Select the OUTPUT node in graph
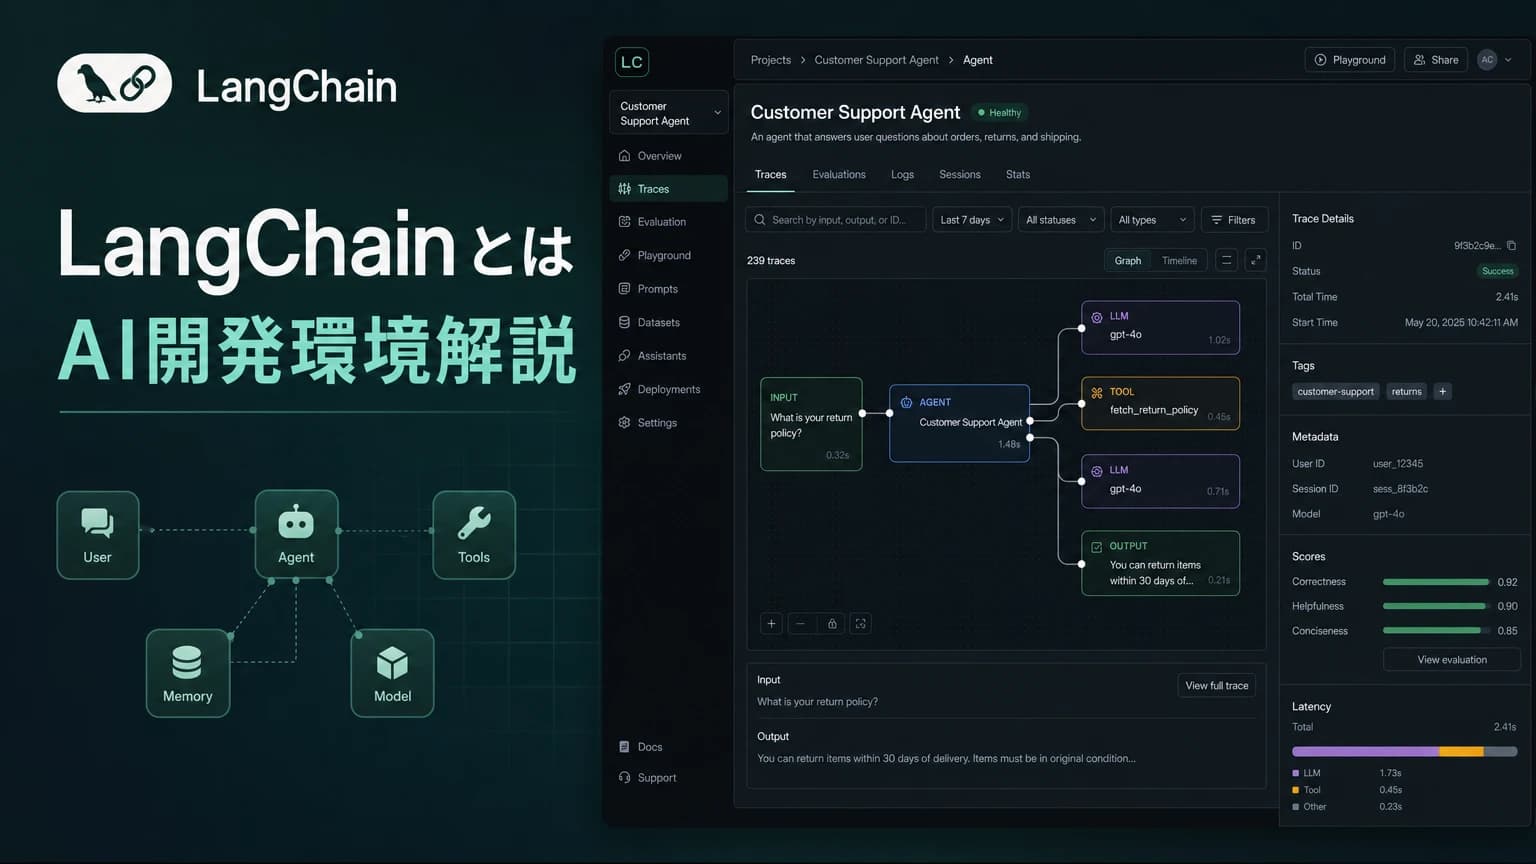 coord(1160,563)
